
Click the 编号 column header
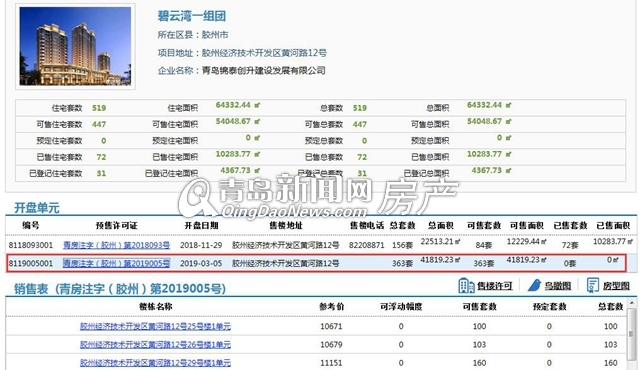(31, 225)
